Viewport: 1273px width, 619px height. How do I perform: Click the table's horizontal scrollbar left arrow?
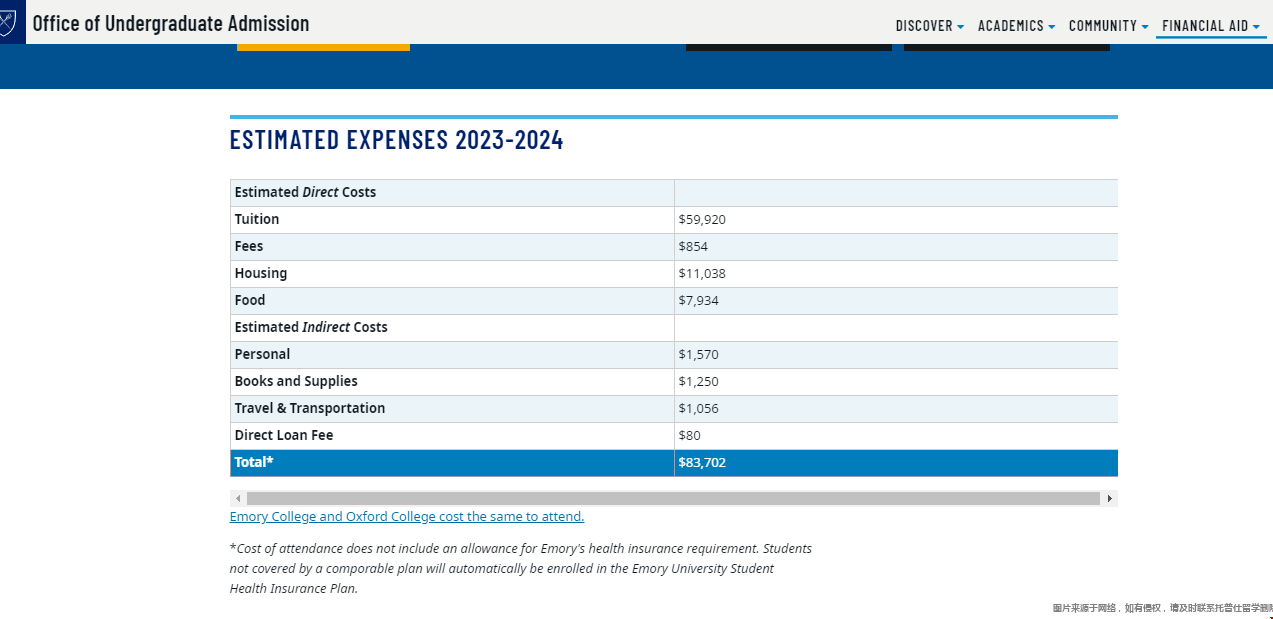click(238, 498)
